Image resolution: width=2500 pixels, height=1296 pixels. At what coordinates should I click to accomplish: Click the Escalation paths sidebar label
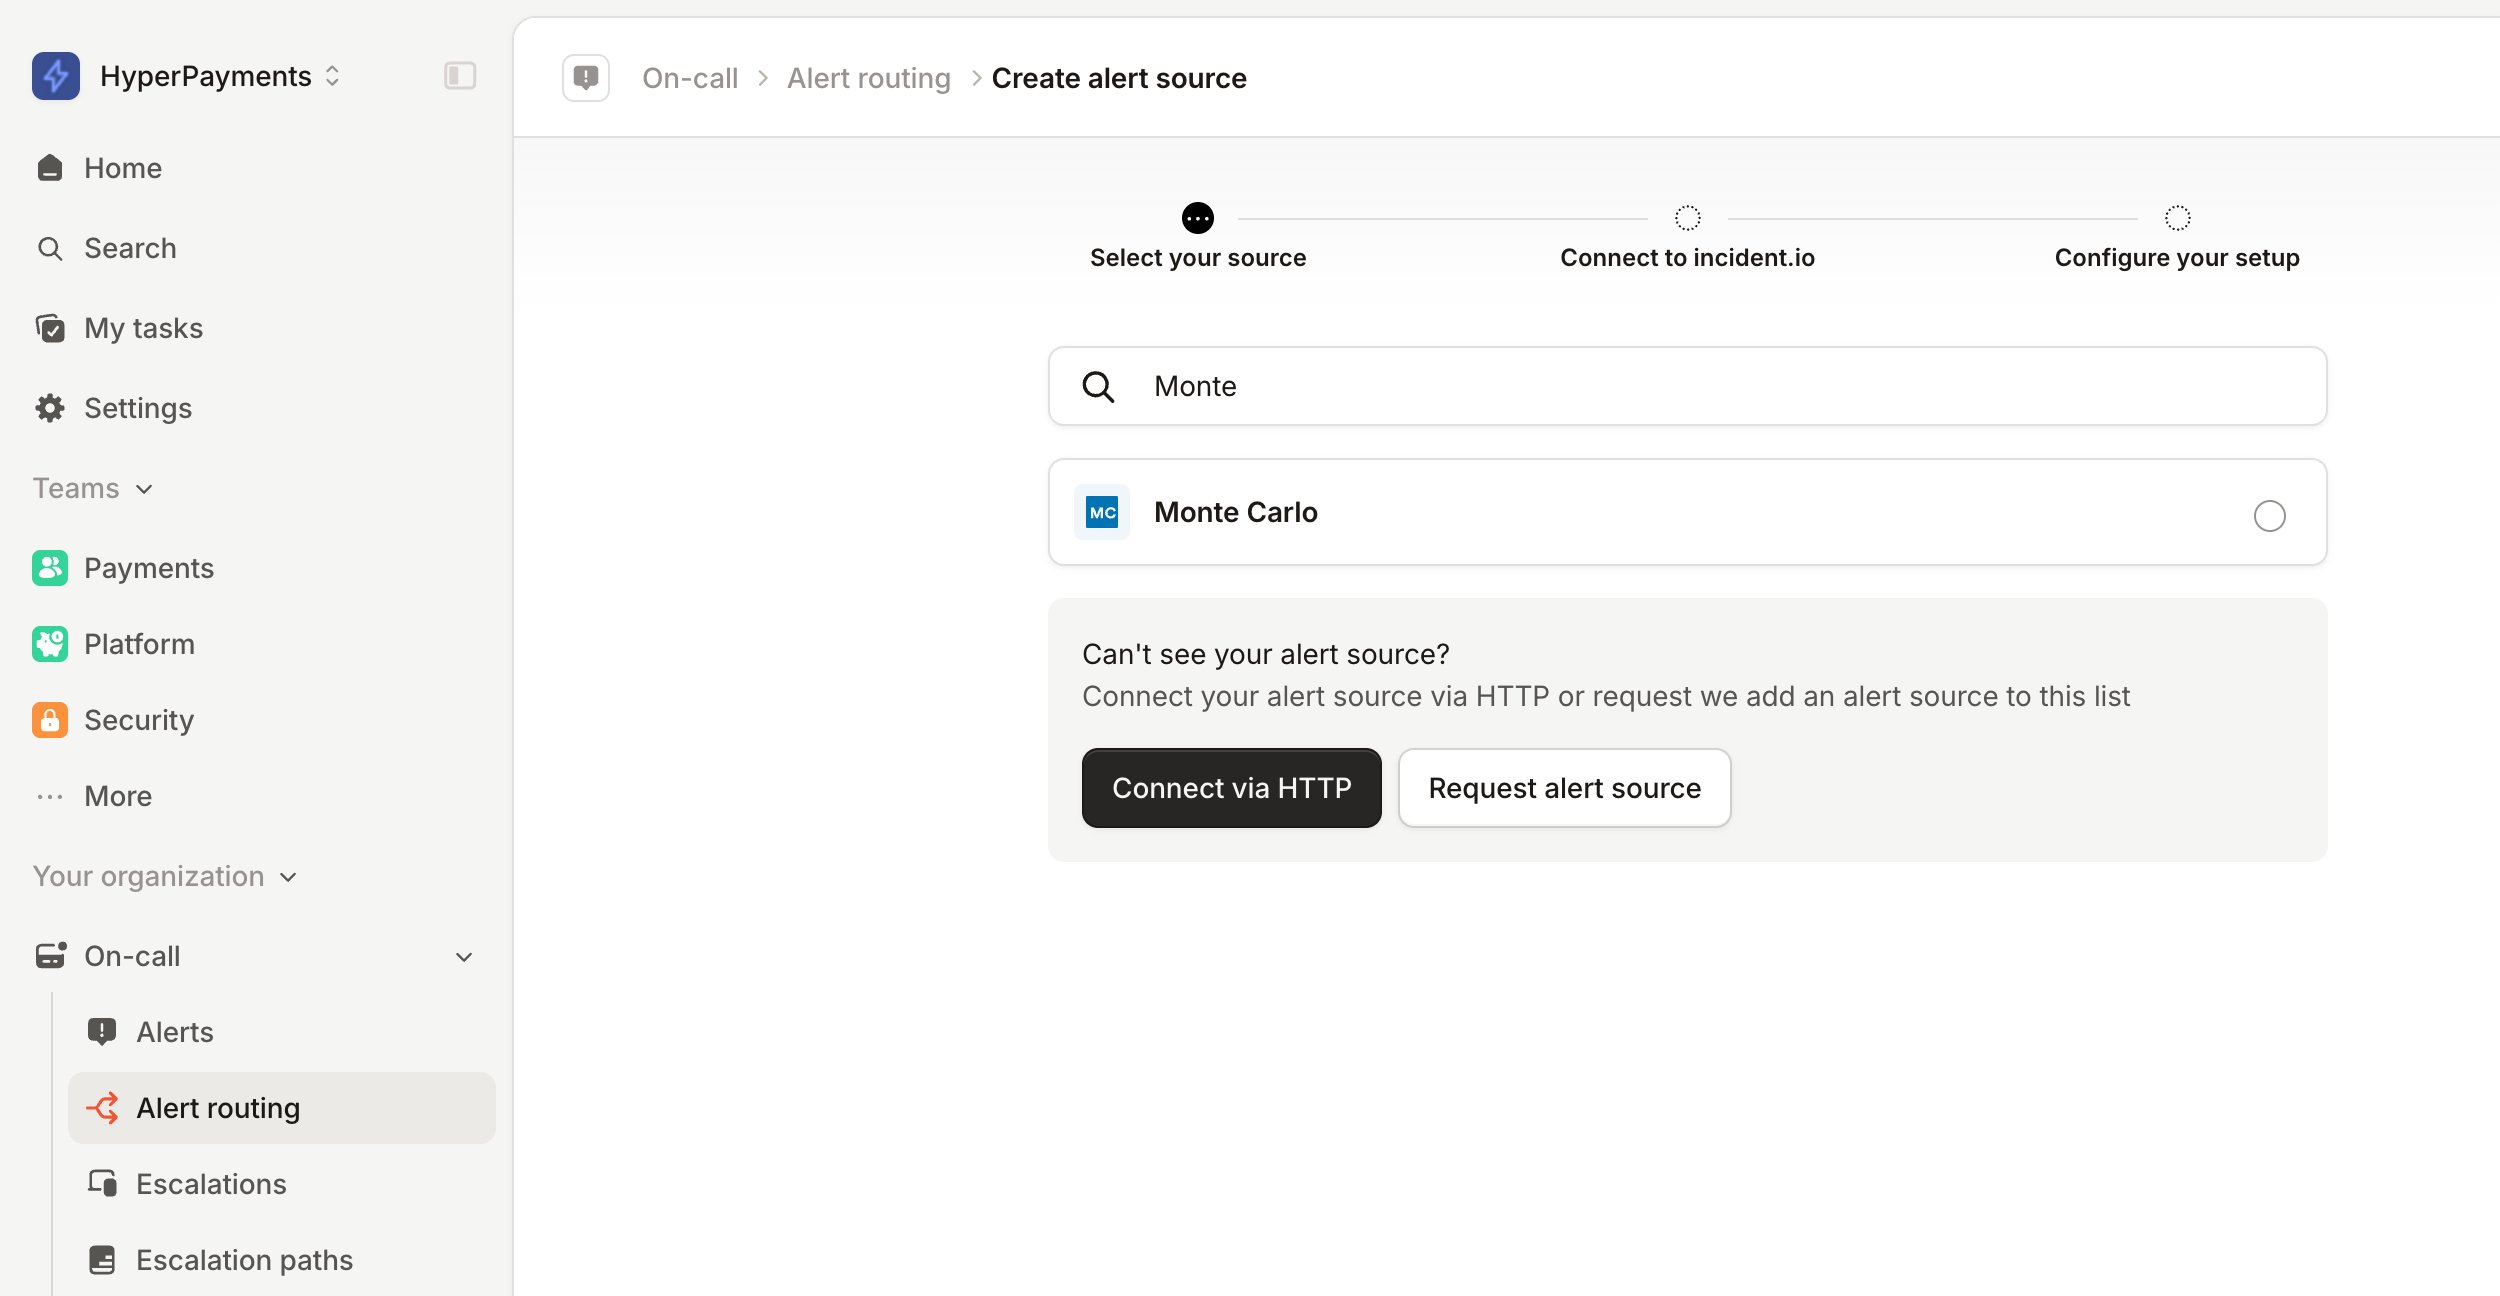point(245,1260)
